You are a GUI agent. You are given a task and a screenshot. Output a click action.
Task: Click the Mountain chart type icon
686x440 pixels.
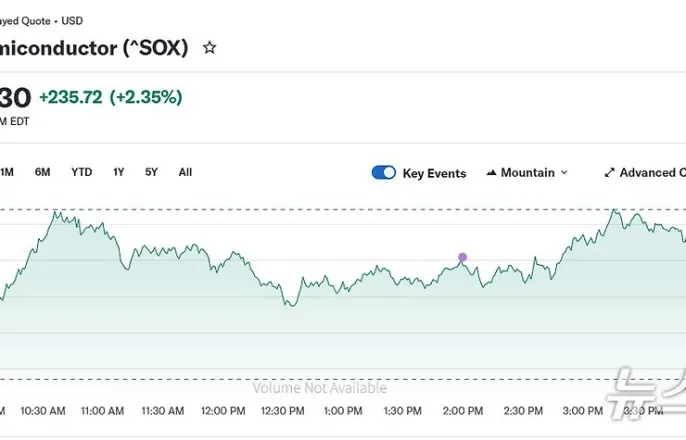click(491, 173)
